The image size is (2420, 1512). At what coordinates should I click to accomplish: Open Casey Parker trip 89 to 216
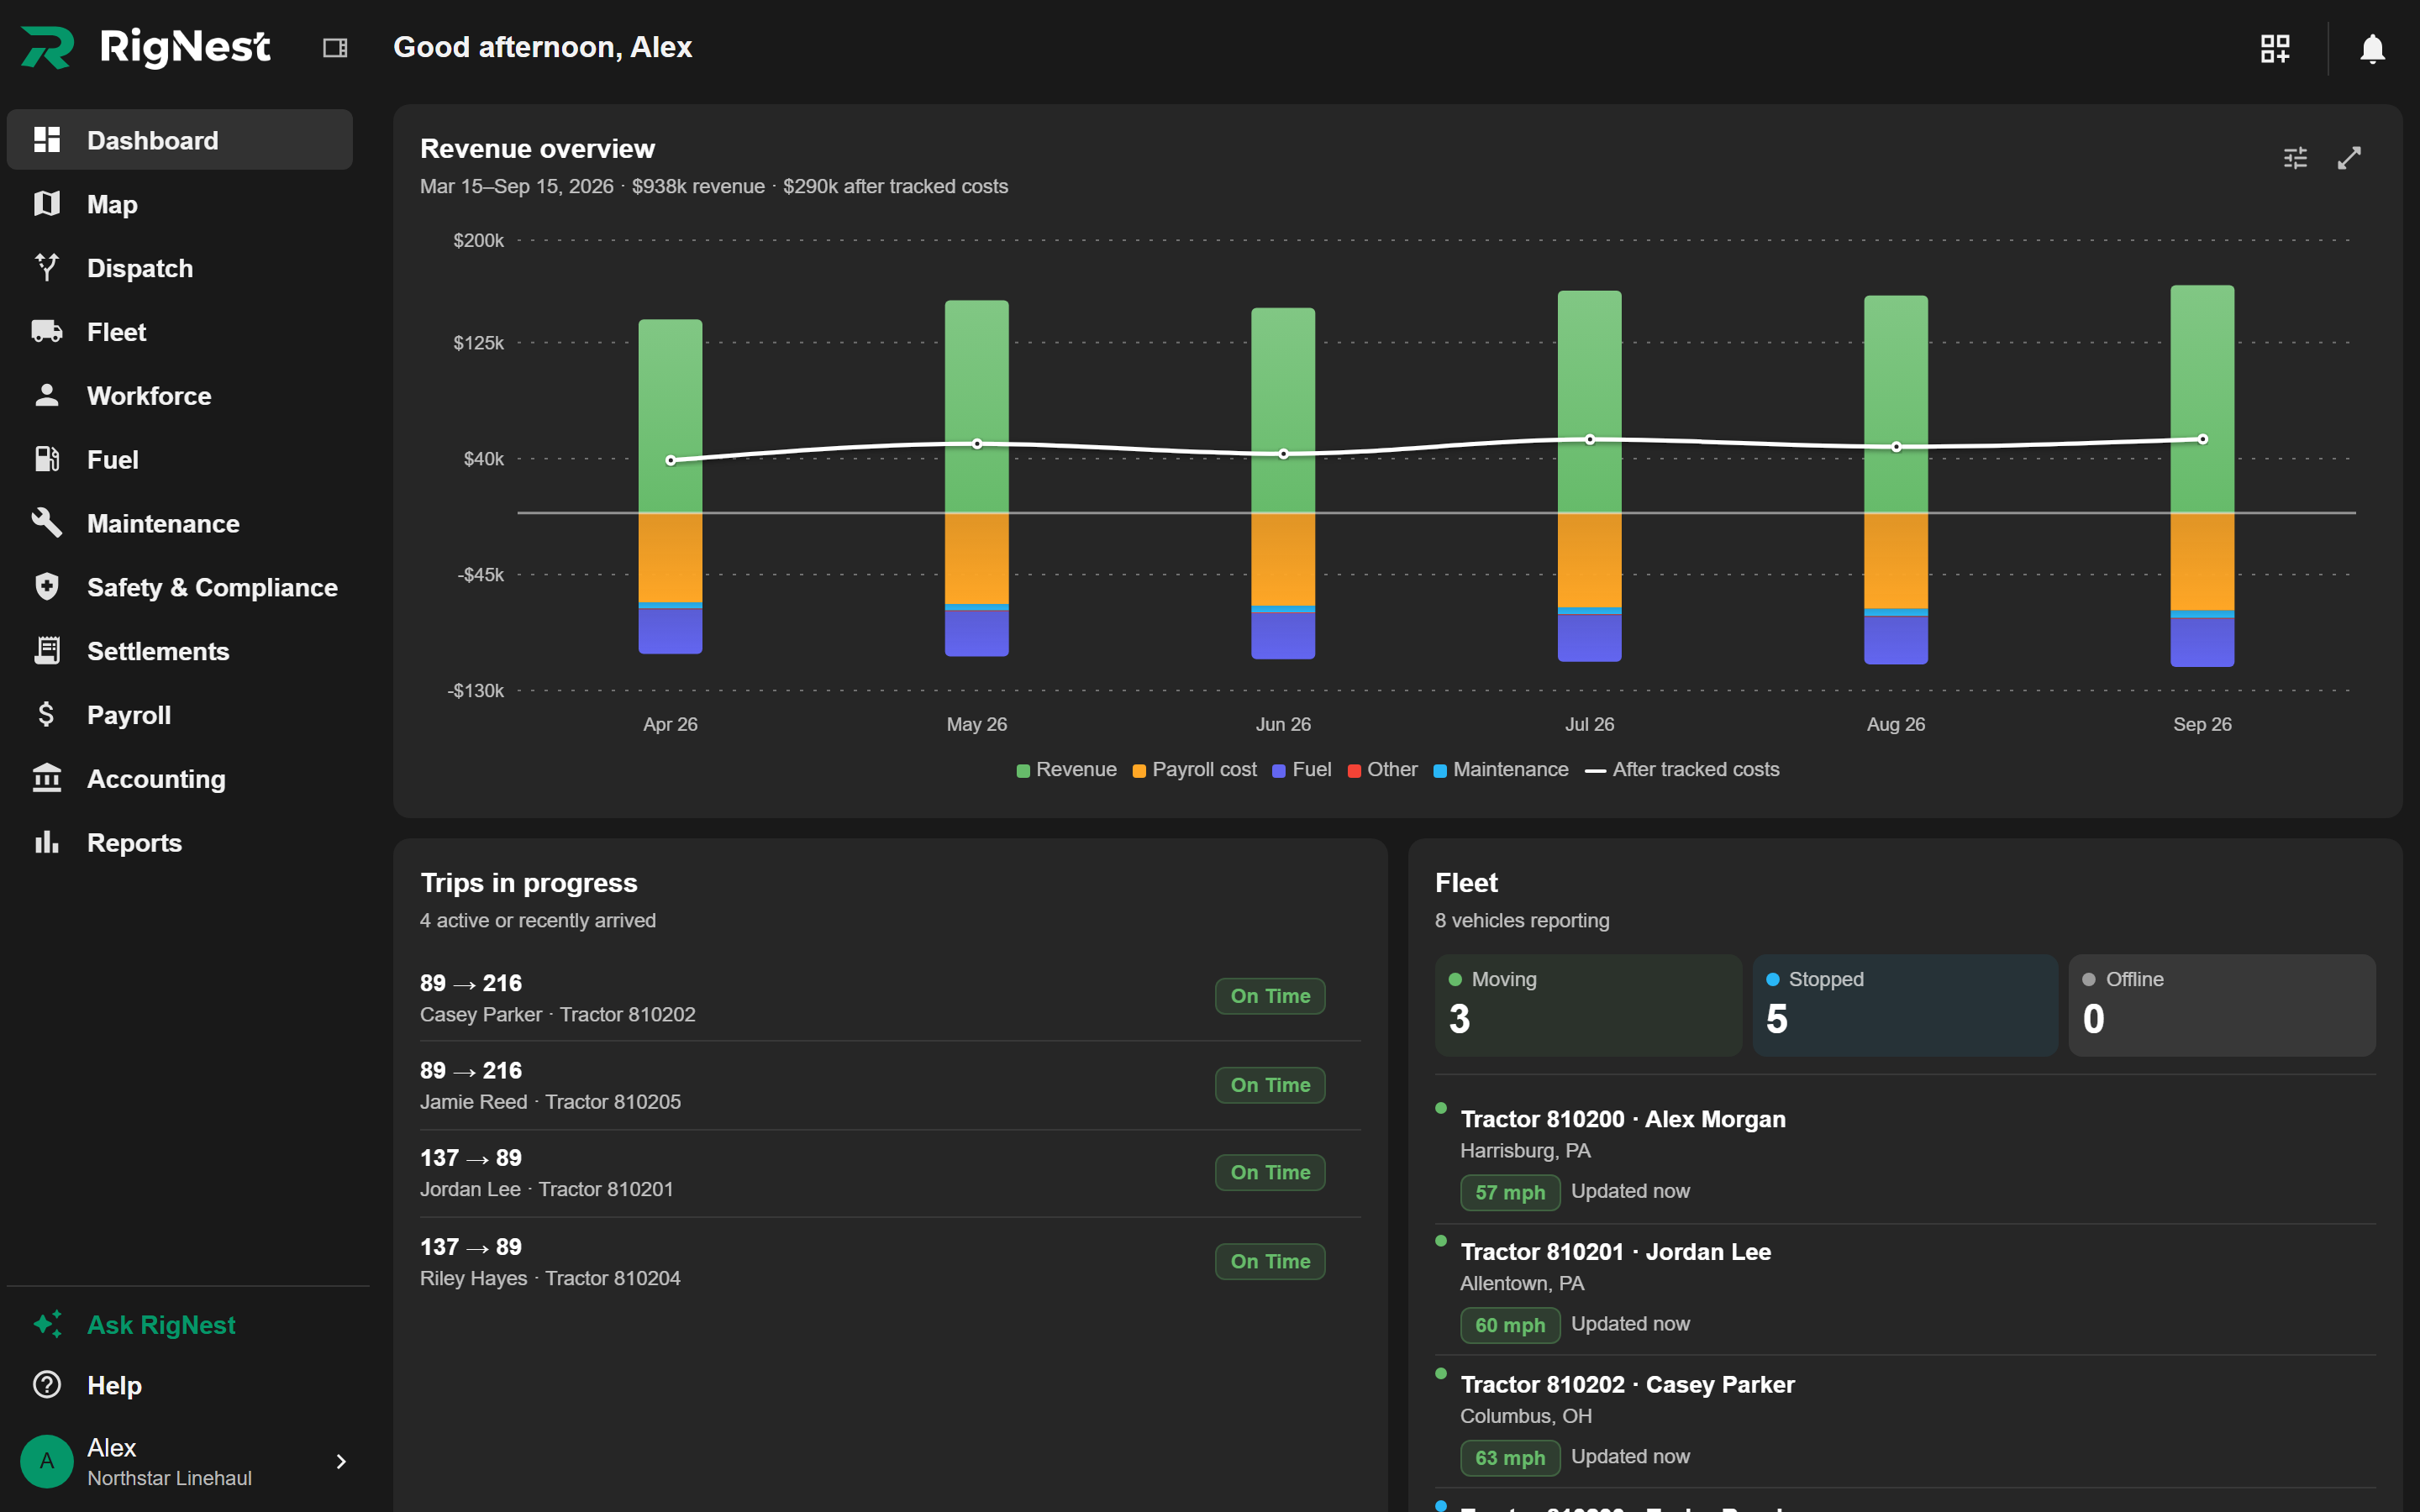(890, 997)
